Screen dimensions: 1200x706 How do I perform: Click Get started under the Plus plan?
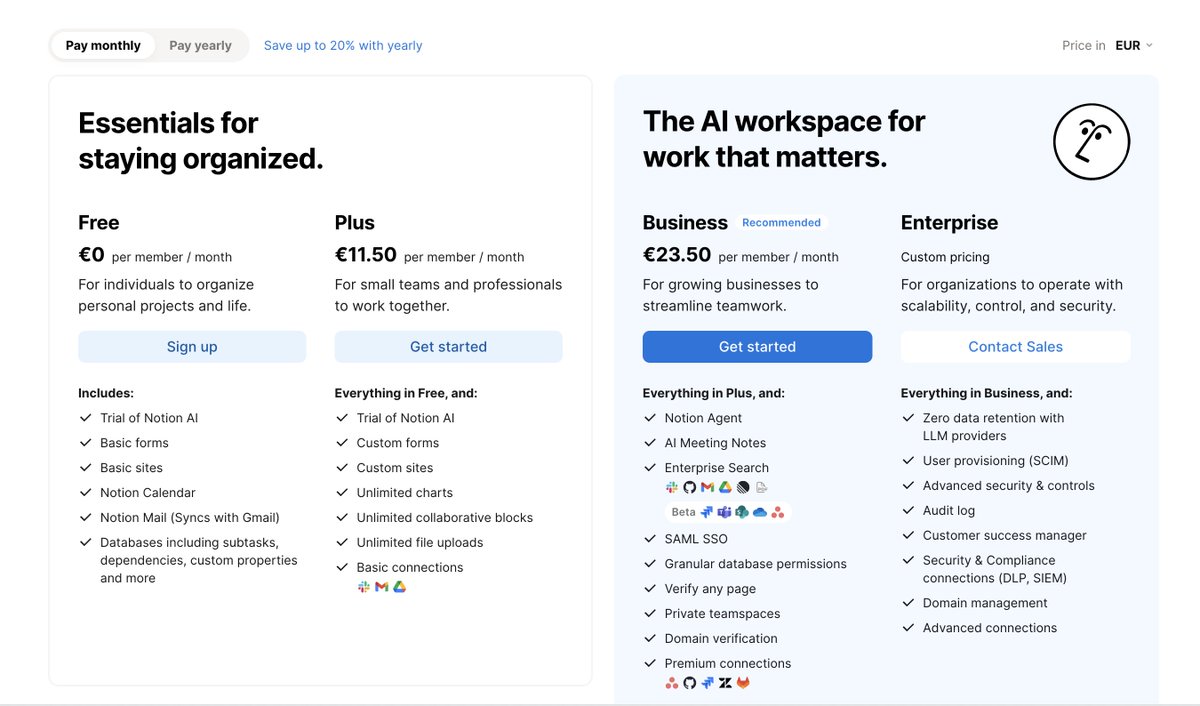point(448,347)
